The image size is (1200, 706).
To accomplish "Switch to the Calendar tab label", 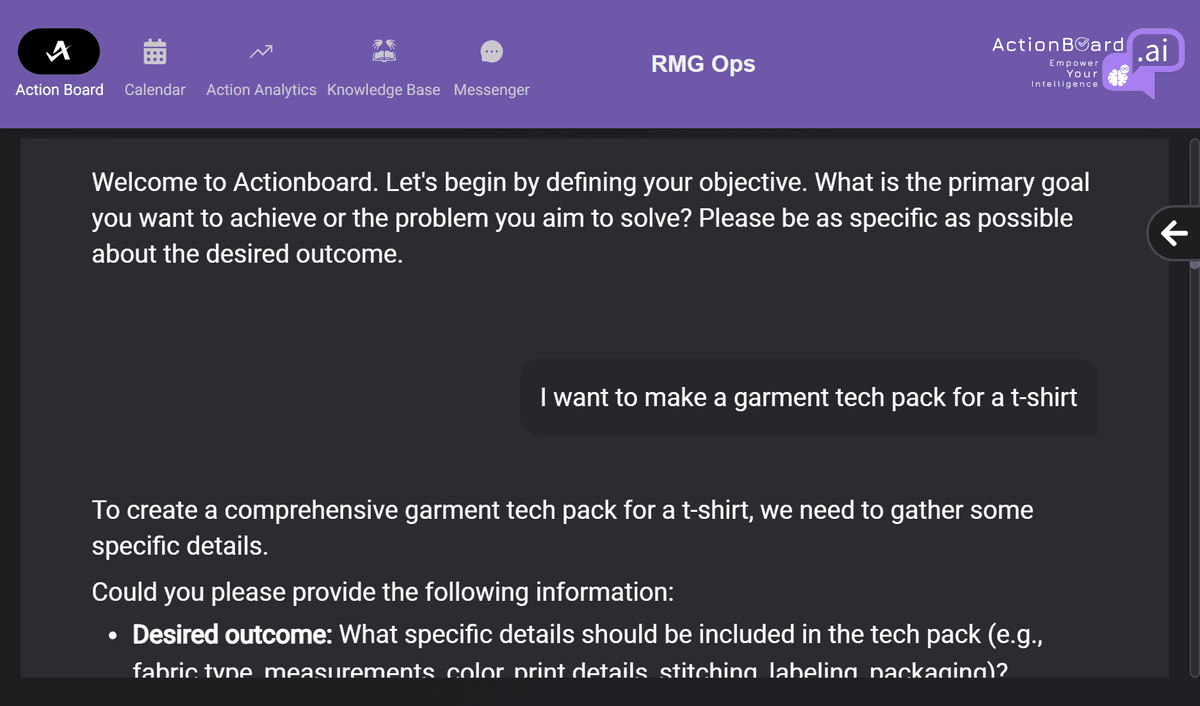I will tap(155, 90).
